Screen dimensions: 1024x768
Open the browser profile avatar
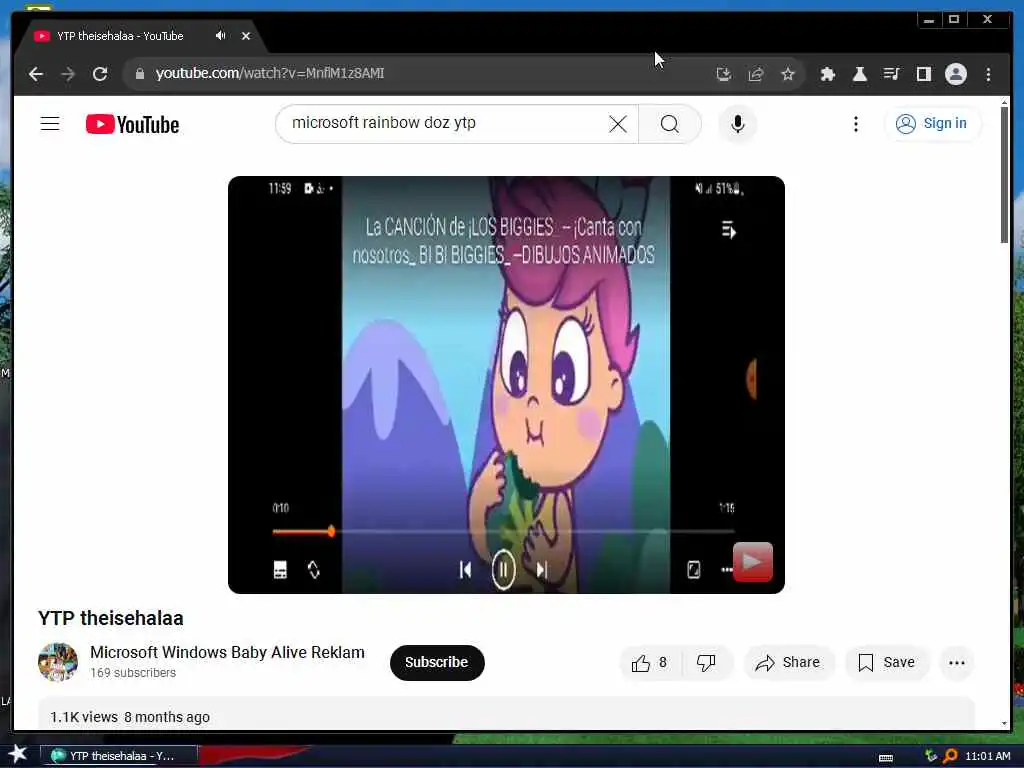(x=955, y=74)
